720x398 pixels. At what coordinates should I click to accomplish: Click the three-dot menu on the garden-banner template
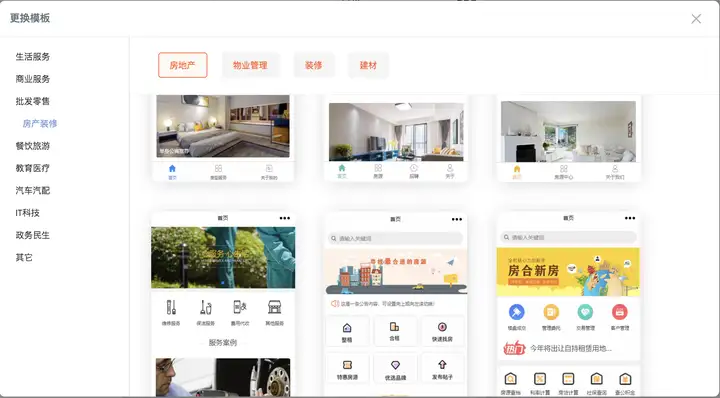coord(285,218)
